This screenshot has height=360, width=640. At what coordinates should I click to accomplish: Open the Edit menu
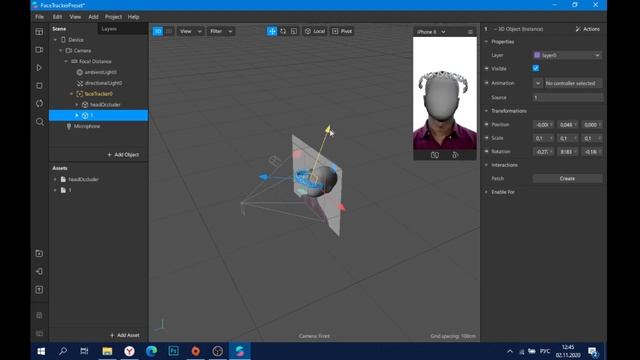click(x=57, y=17)
